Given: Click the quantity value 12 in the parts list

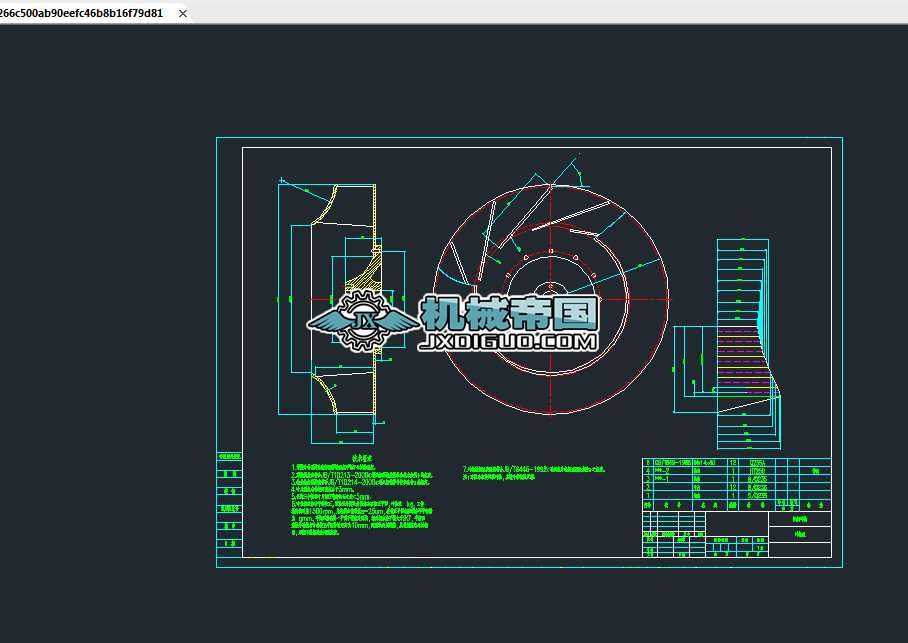Looking at the screenshot, I should [x=732, y=462].
